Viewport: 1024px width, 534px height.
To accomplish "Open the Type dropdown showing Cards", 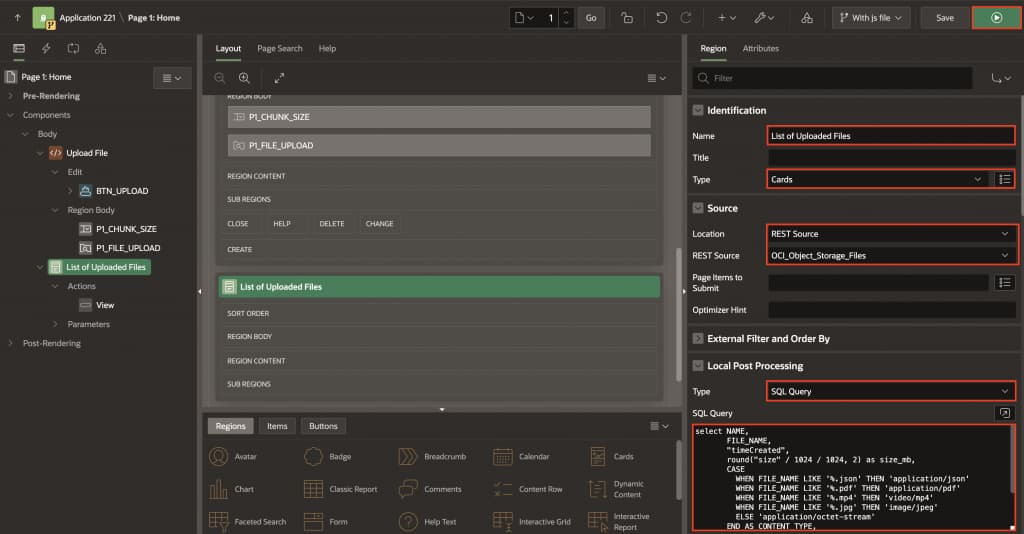I will point(876,179).
